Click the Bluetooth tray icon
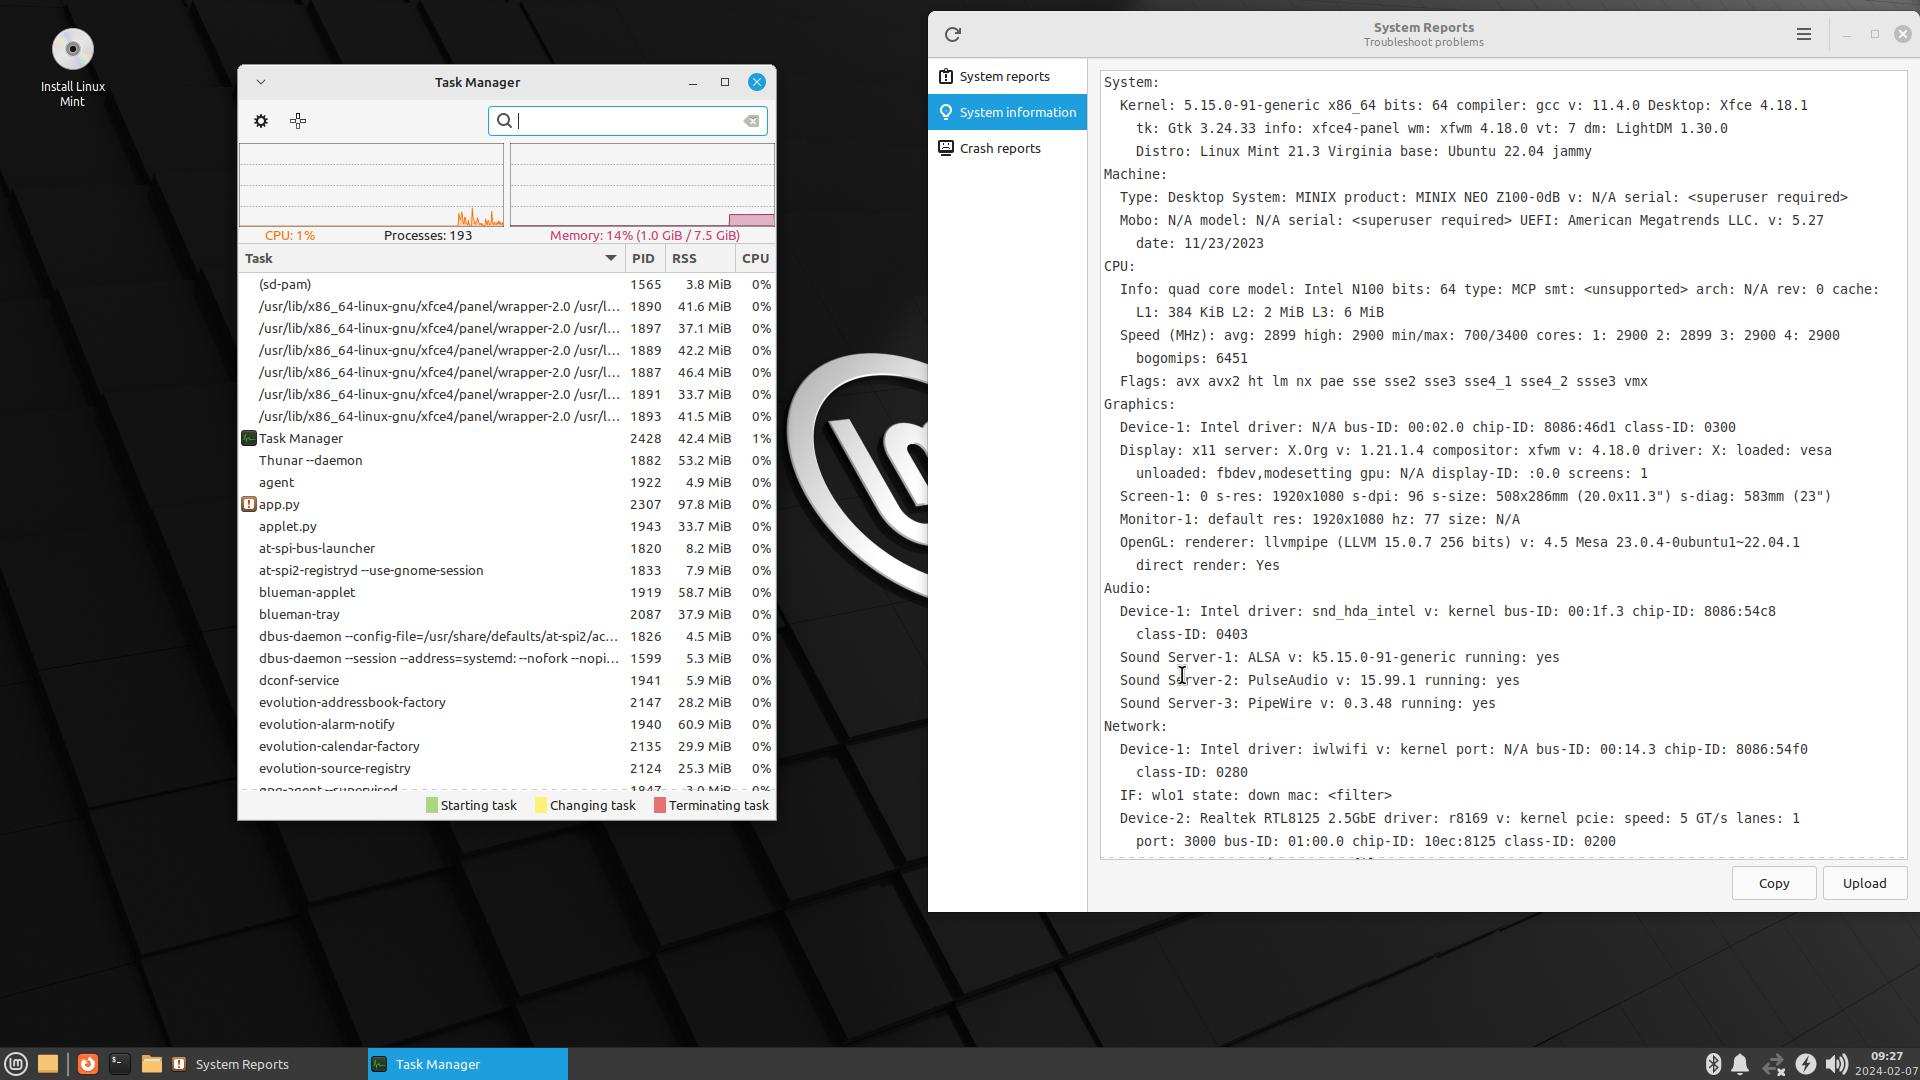The width and height of the screenshot is (1920, 1080). [1713, 1064]
